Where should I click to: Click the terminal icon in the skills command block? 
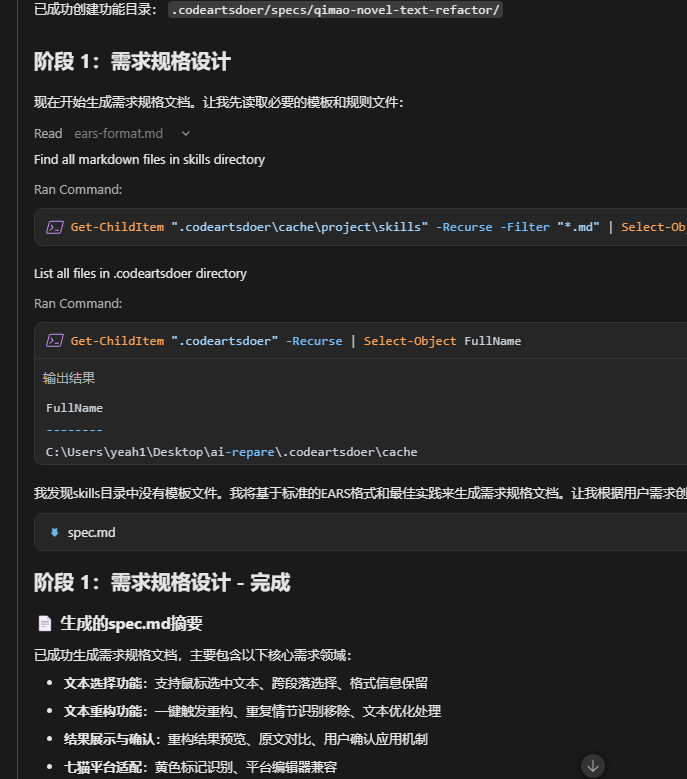[x=55, y=227]
